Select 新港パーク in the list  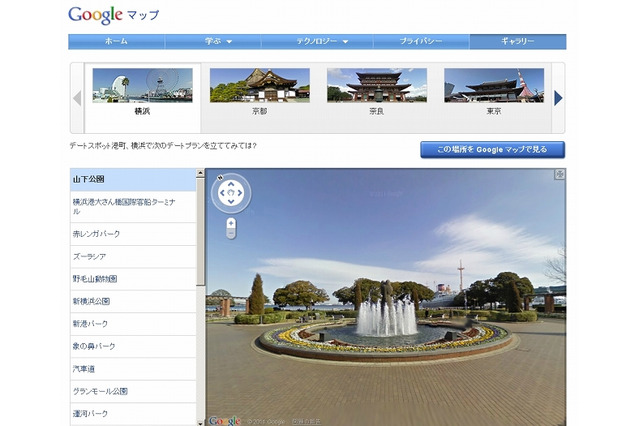click(133, 324)
